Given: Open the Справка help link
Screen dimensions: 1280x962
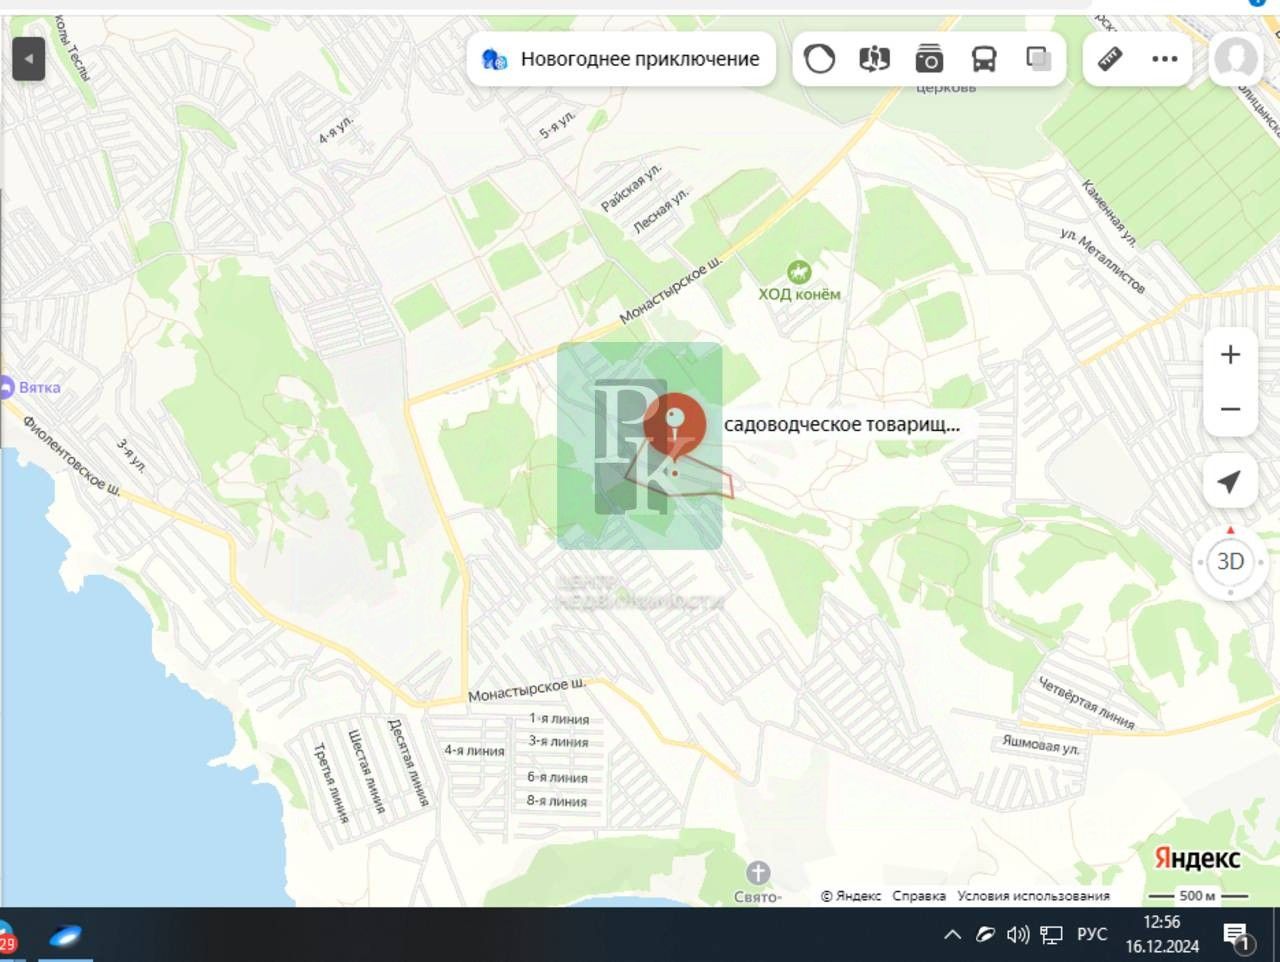Looking at the screenshot, I should [919, 896].
